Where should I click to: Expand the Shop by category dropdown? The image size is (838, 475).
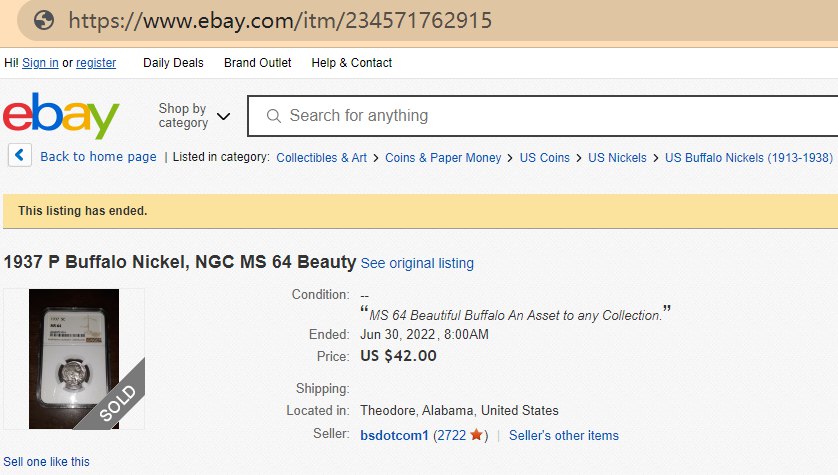[194, 116]
